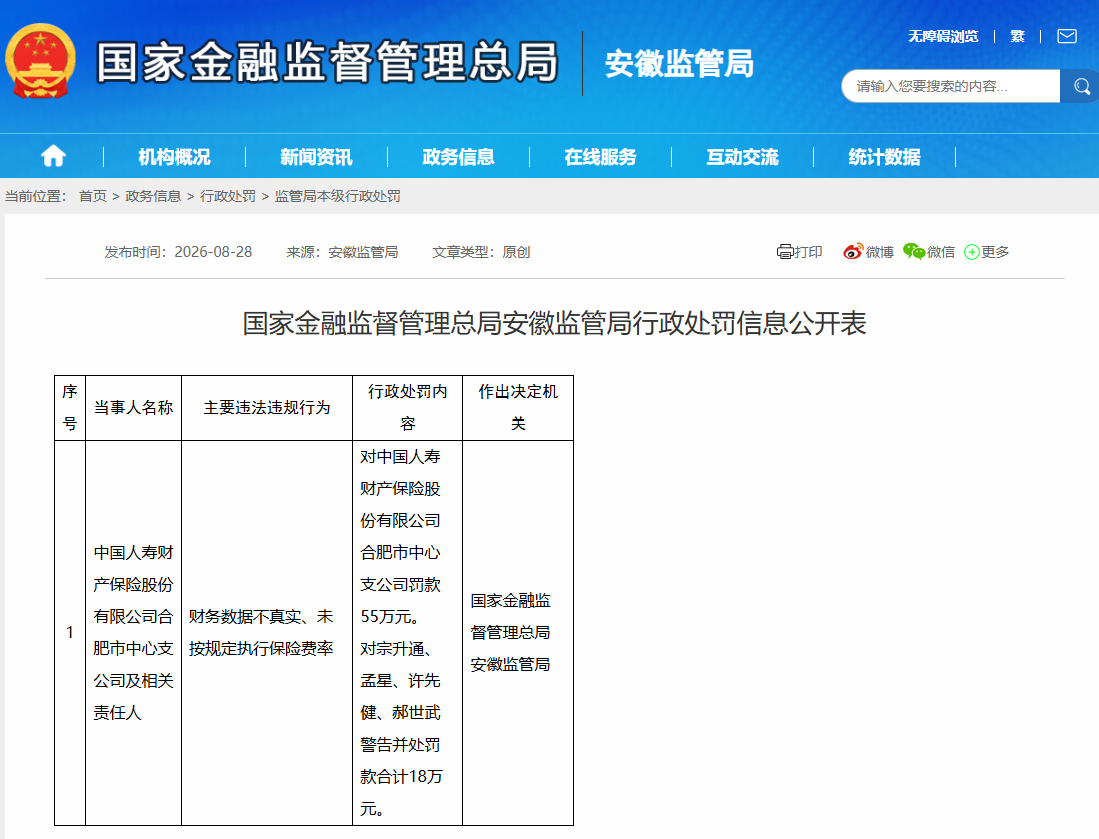1099x839 pixels.
Task: Open the mail envelope icon
Action: [x=1067, y=36]
